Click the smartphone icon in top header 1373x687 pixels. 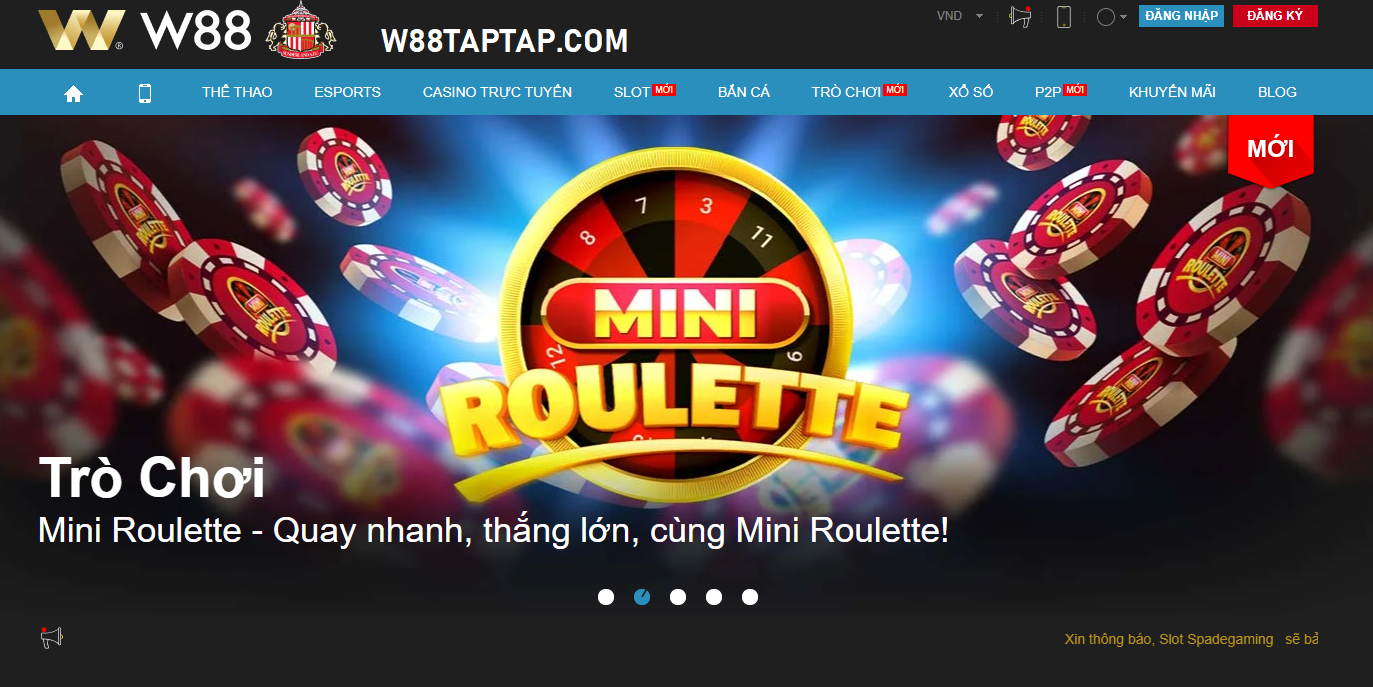1064,16
